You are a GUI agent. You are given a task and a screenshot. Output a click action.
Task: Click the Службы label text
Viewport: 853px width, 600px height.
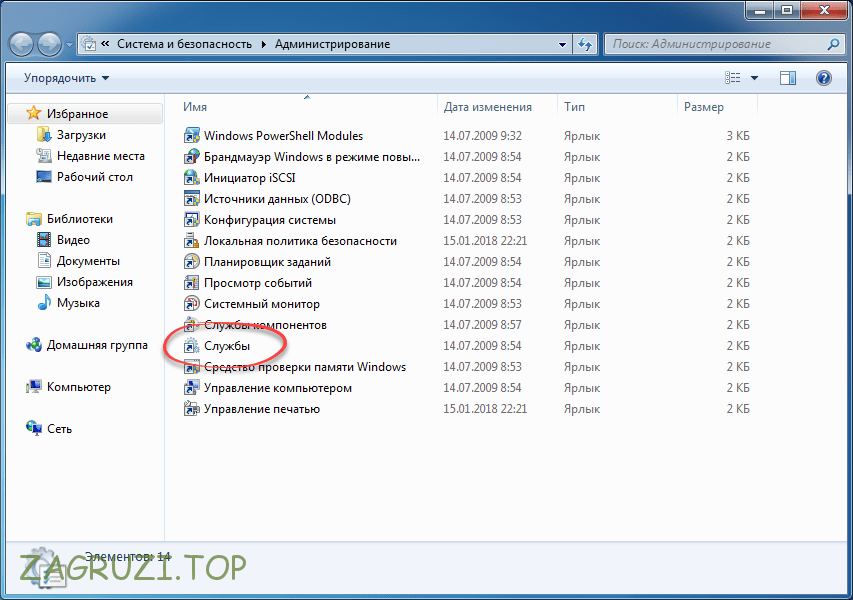(227, 346)
